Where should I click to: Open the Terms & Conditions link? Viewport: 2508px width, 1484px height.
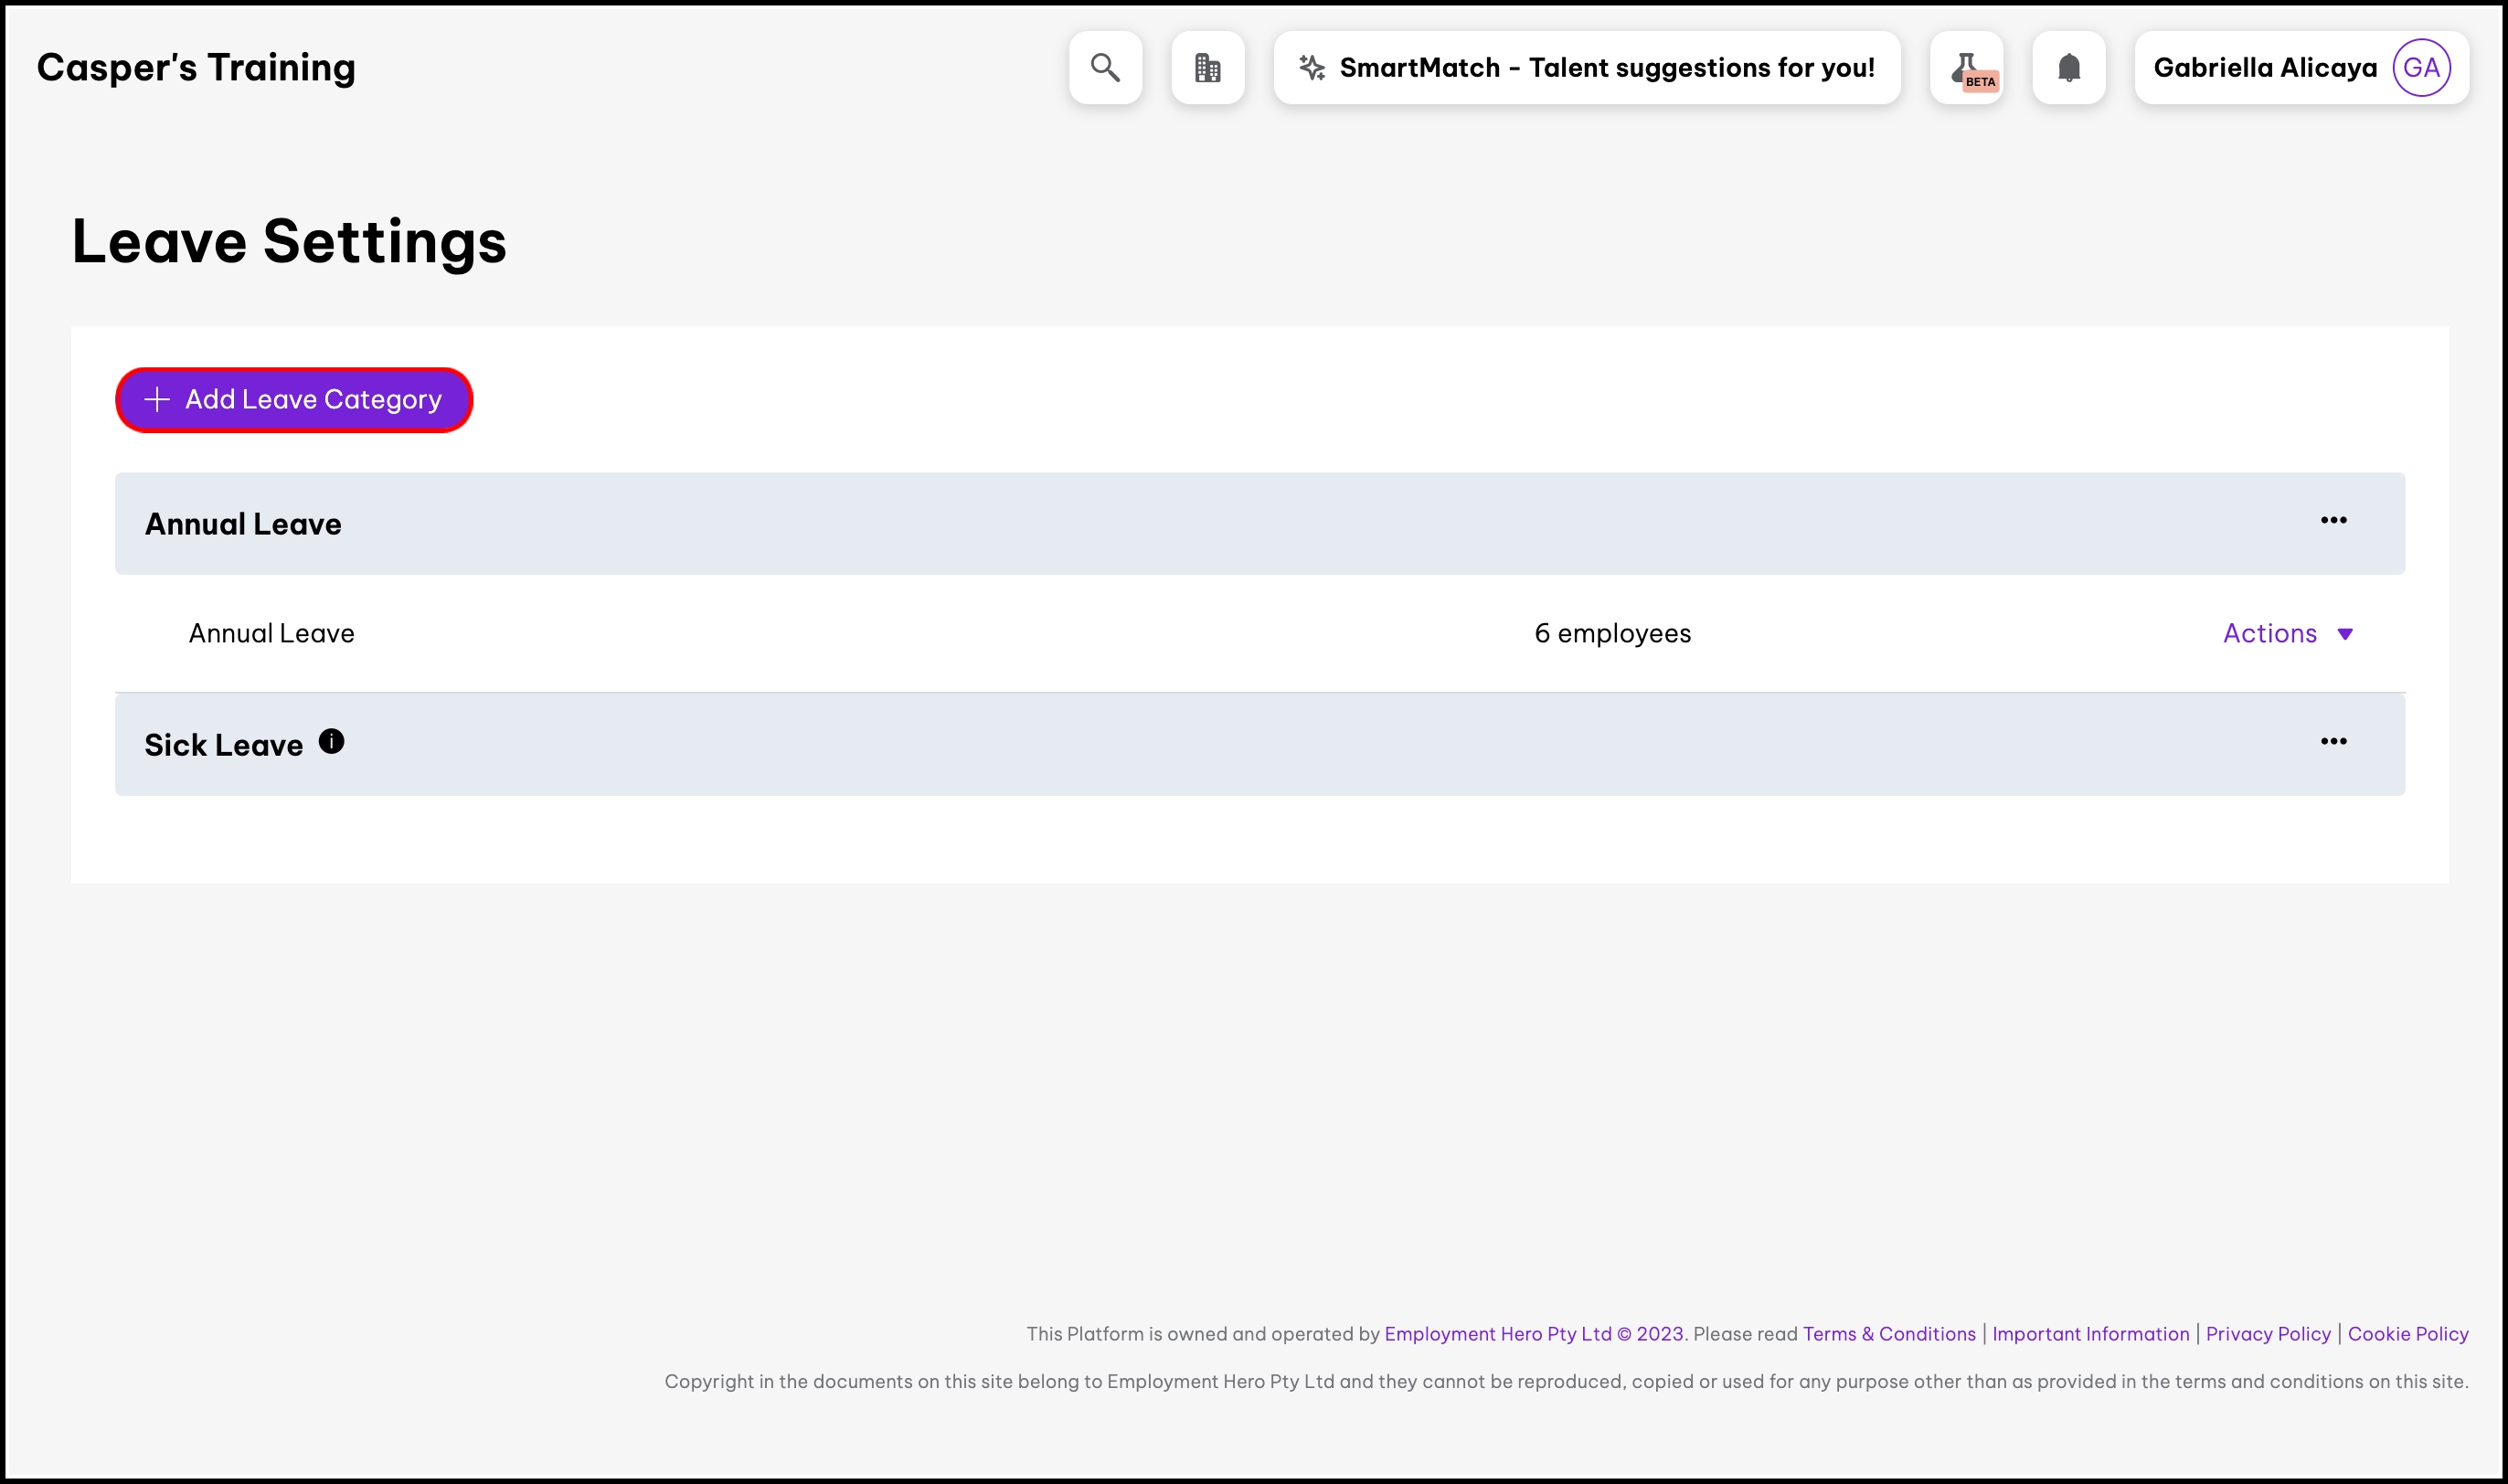[x=1888, y=1333]
